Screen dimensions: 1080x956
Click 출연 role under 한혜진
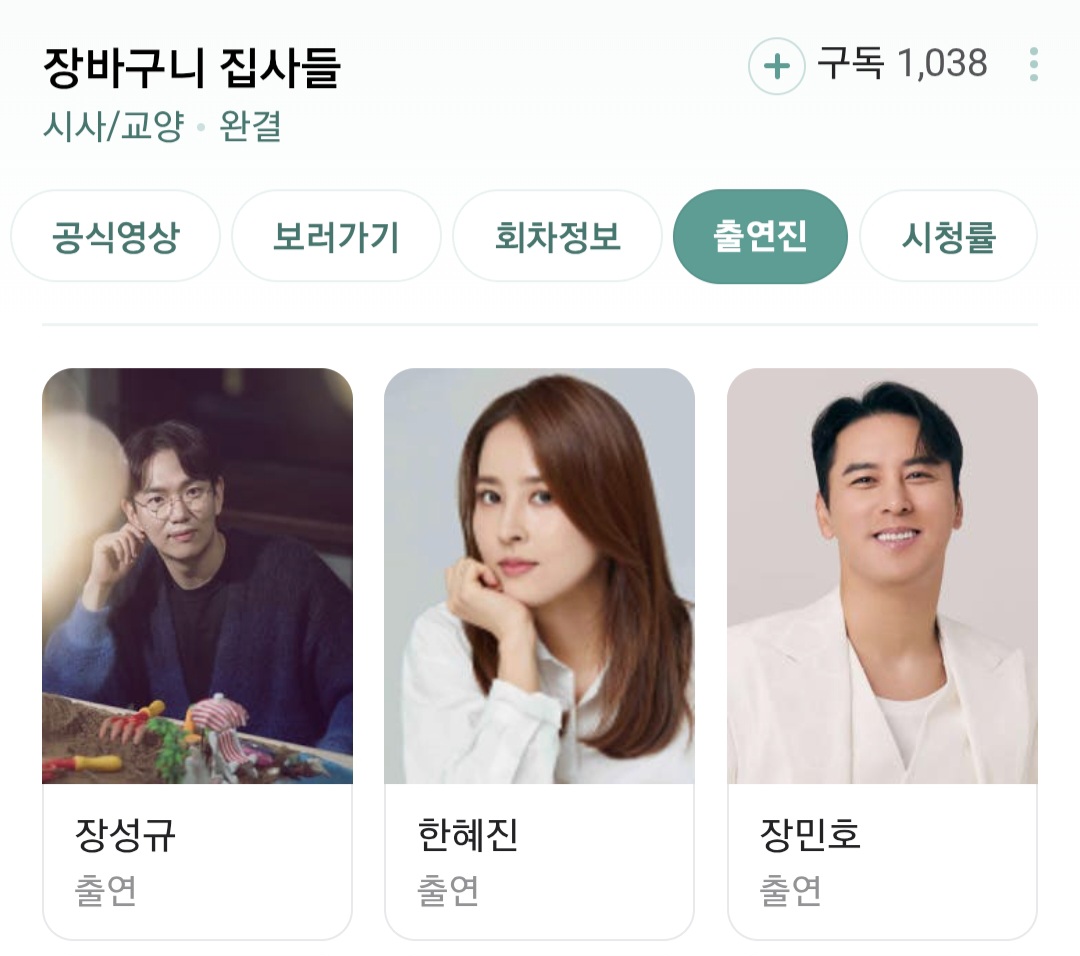[x=448, y=890]
